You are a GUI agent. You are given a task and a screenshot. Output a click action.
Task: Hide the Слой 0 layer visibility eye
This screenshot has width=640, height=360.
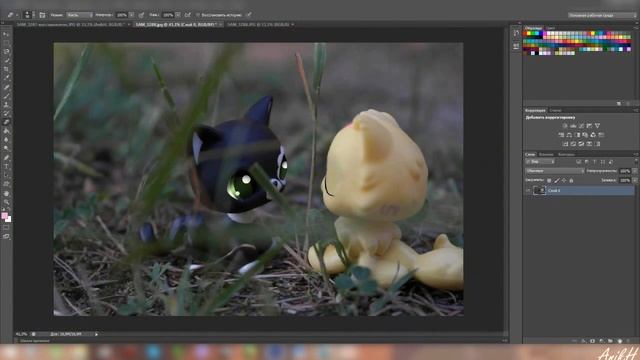pos(528,191)
